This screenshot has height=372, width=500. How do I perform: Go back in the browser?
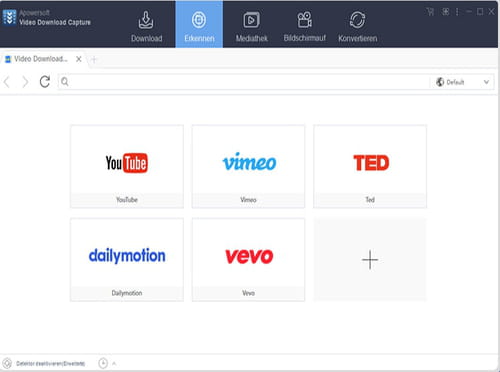tap(7, 82)
